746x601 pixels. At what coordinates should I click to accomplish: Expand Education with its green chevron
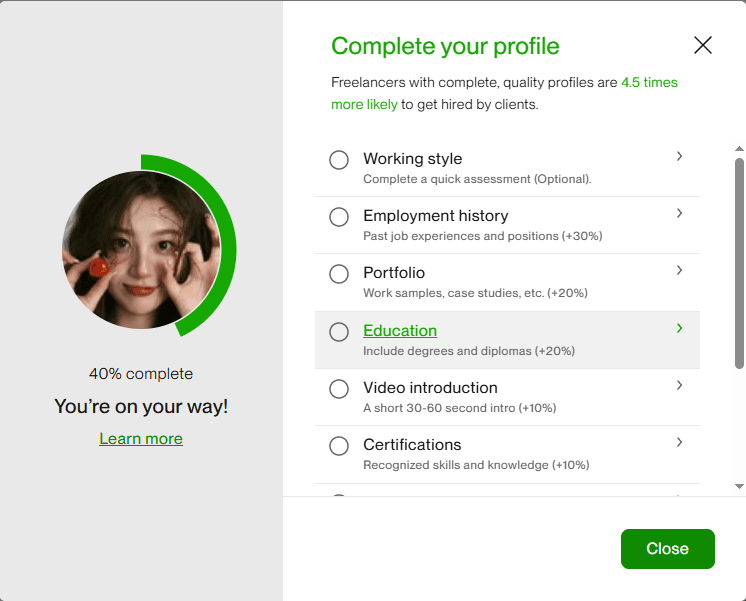679,328
